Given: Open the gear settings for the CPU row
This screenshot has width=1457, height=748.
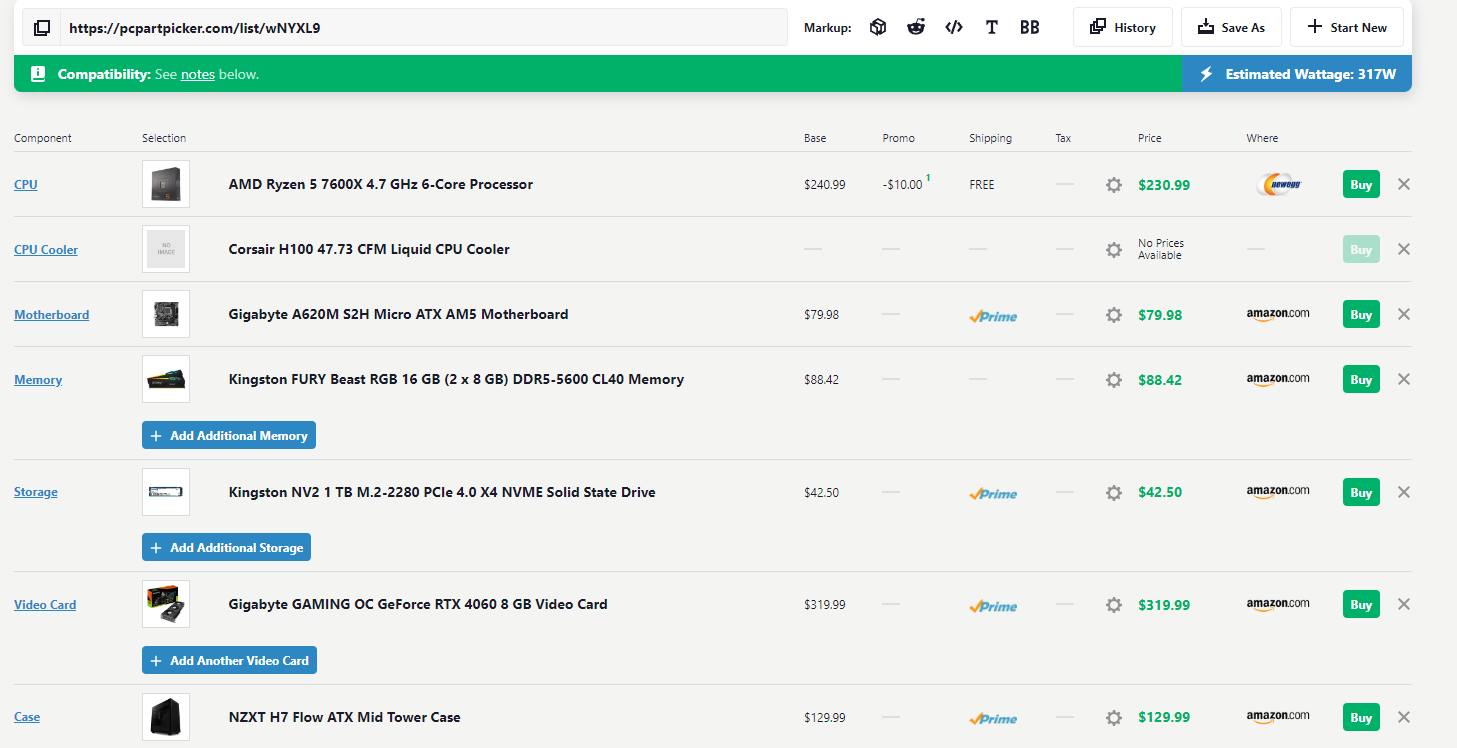Looking at the screenshot, I should tap(1114, 185).
